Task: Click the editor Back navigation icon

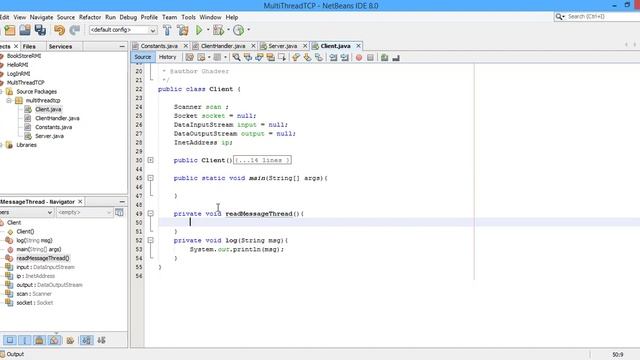Action: (x=201, y=58)
